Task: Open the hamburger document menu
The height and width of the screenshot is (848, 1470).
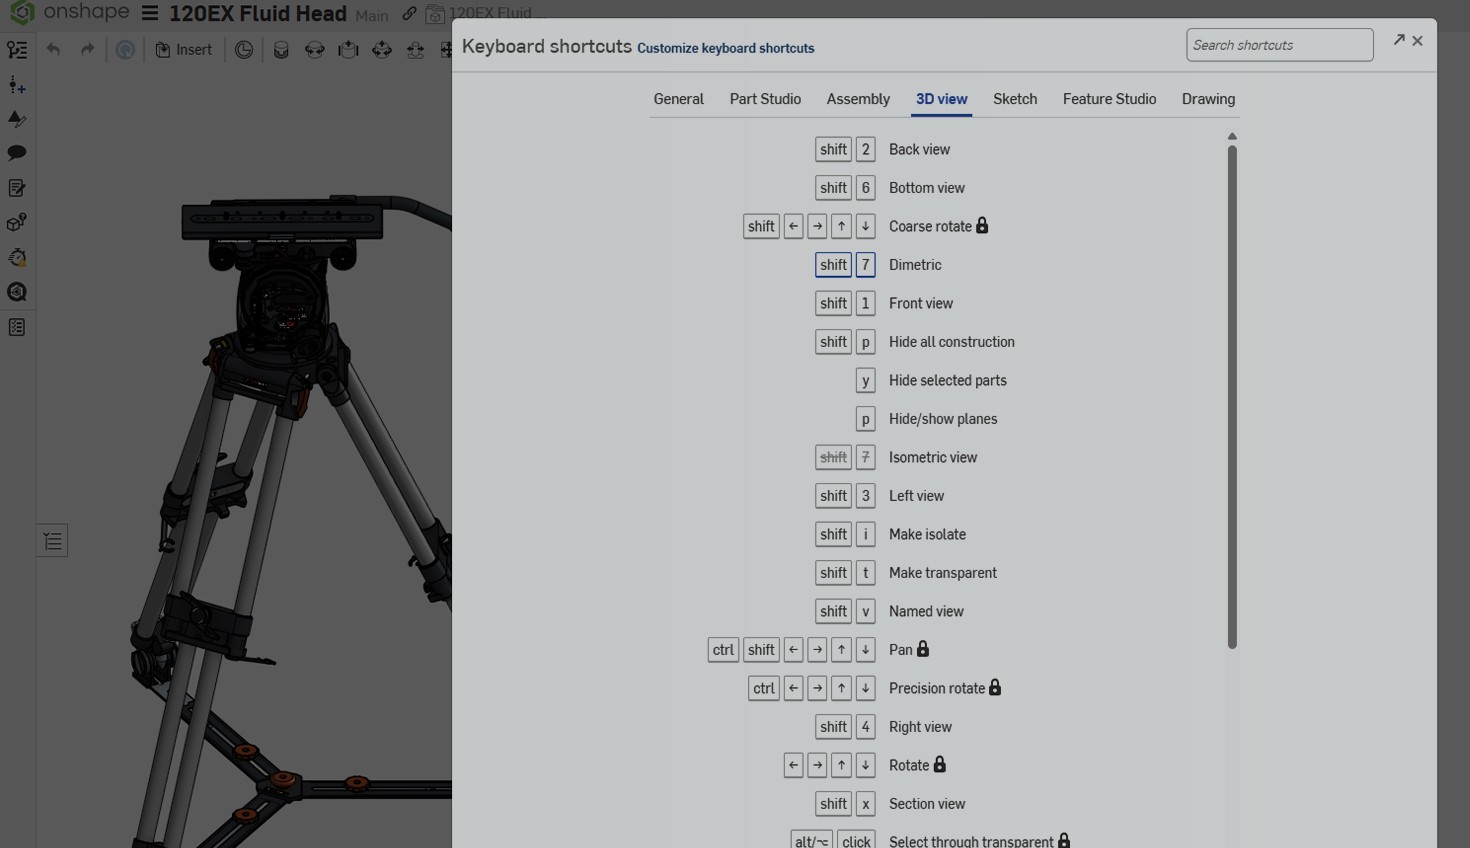Action: (x=150, y=14)
